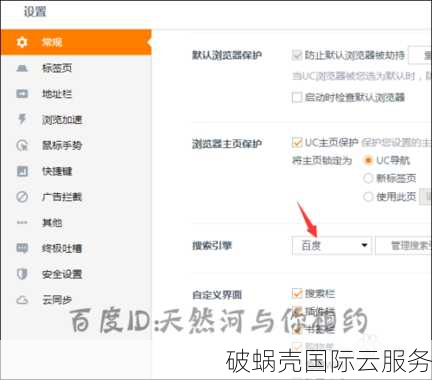Select 鼠标手势 in sidebar
The height and width of the screenshot is (380, 432).
[76, 145]
